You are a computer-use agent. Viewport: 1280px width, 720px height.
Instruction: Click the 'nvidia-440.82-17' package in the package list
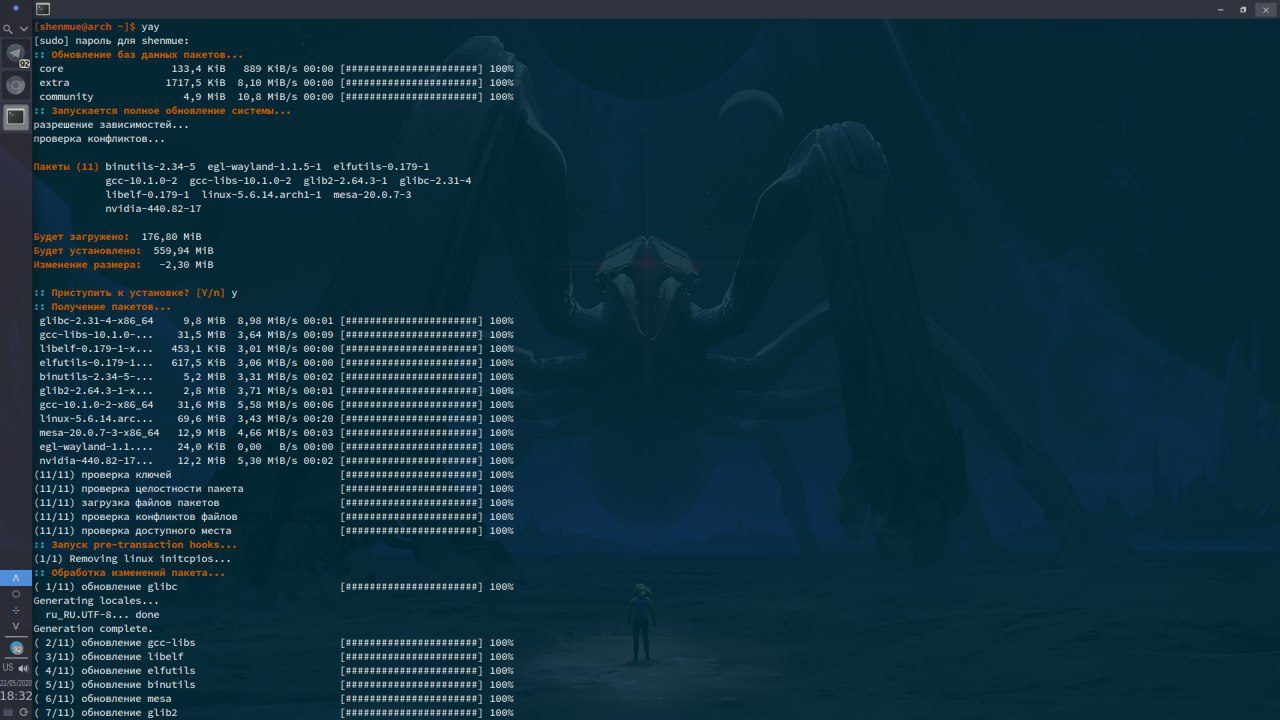click(x=153, y=209)
